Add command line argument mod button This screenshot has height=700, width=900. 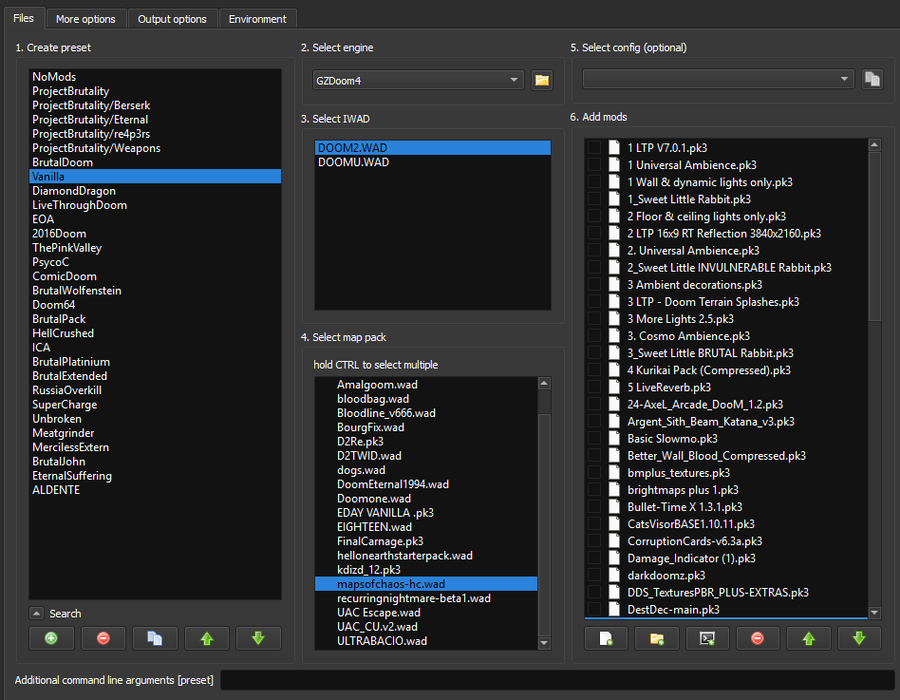[x=707, y=638]
